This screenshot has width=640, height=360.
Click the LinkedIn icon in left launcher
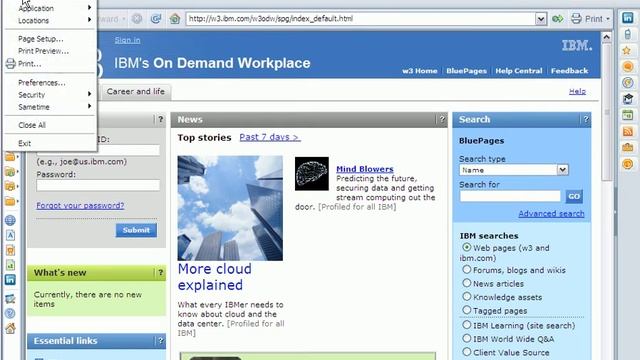[10, 280]
